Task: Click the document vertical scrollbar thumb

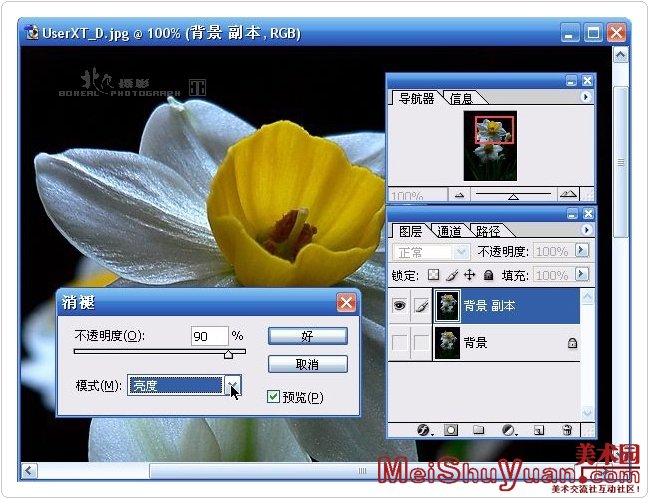Action: (620, 162)
